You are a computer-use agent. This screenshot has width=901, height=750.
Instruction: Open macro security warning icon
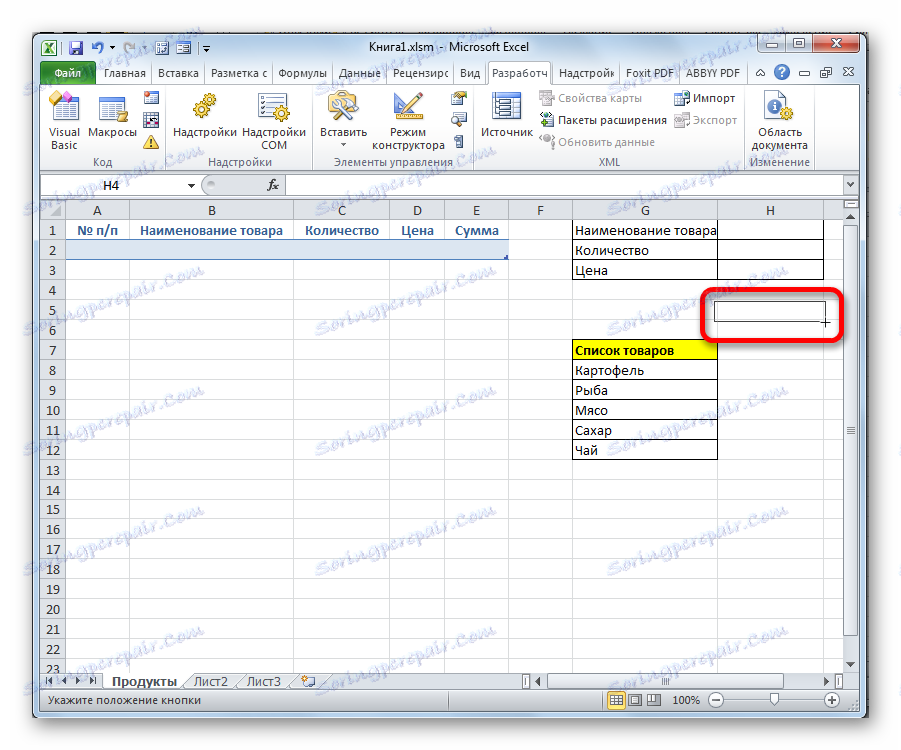click(x=151, y=142)
